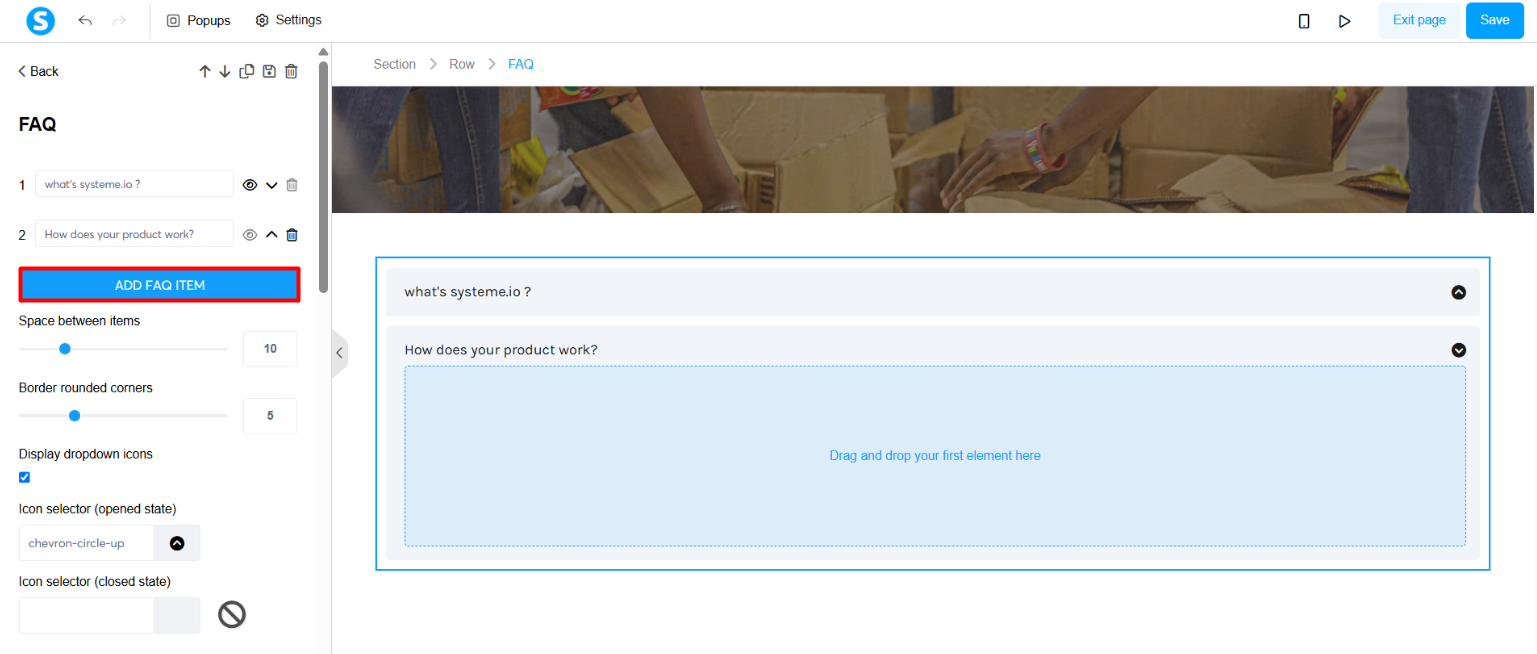This screenshot has width=1537, height=654.
Task: Click ADD FAQ ITEM button
Action: [160, 285]
